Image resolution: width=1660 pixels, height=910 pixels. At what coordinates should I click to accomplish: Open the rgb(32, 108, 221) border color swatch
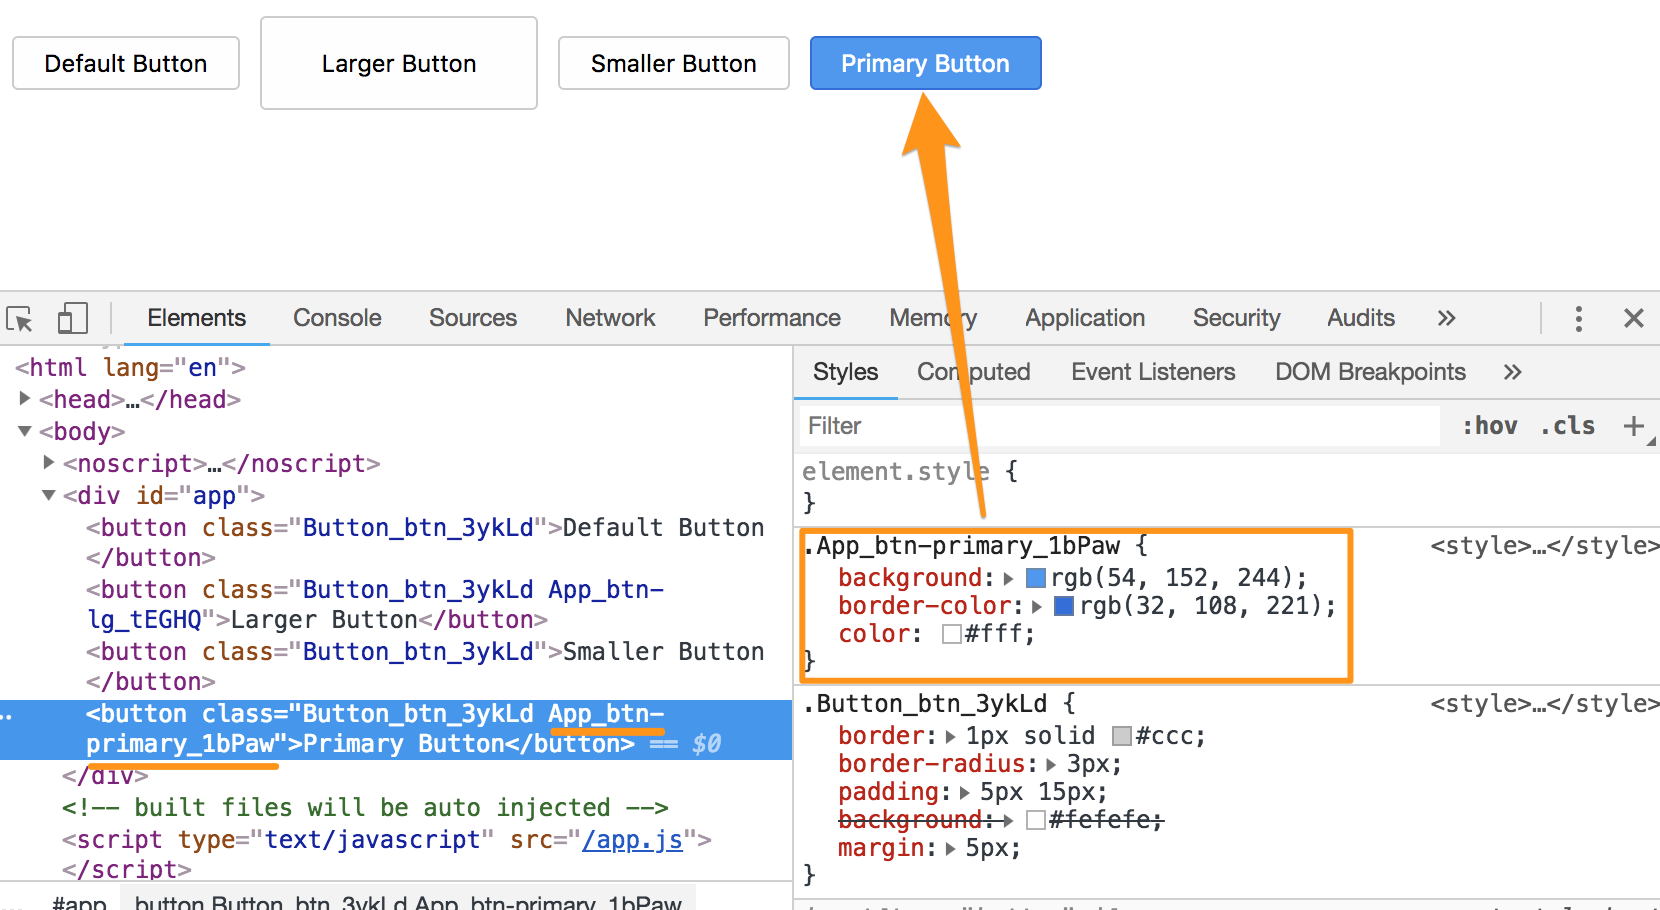[x=1064, y=606]
